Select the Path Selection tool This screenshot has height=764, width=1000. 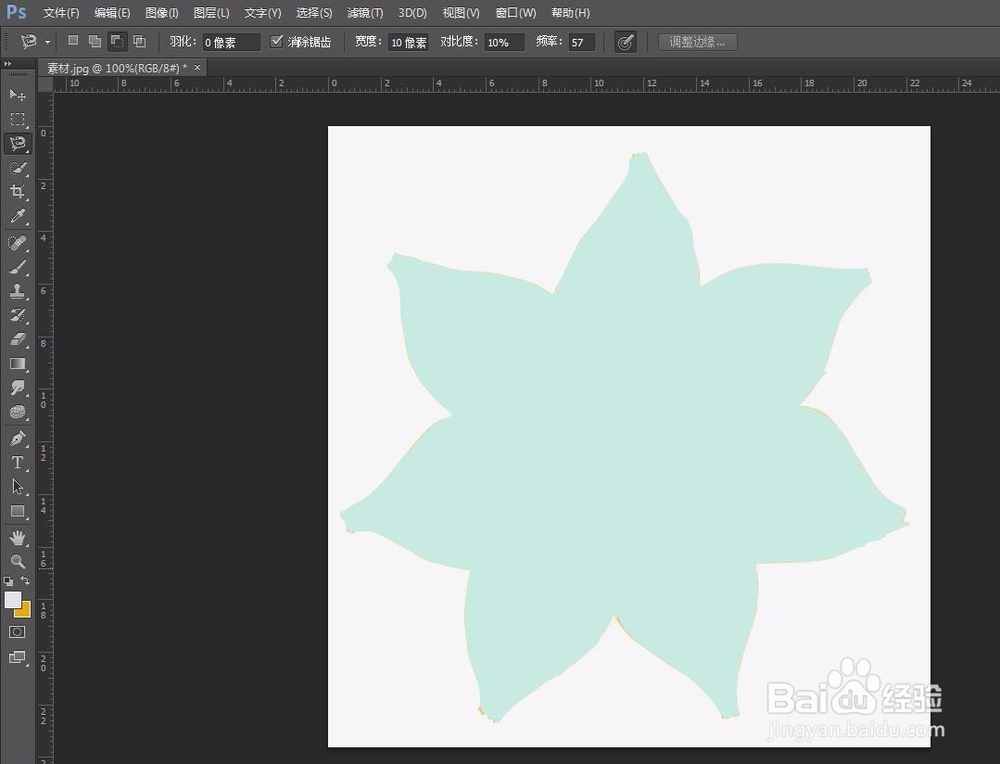pos(17,487)
